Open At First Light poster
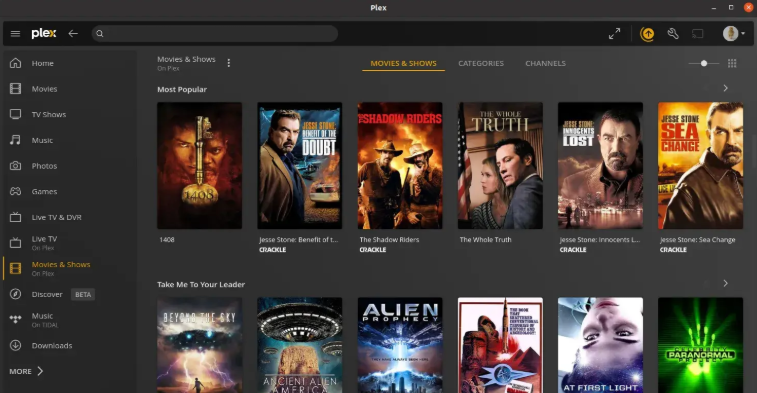757x393 pixels. (600, 345)
